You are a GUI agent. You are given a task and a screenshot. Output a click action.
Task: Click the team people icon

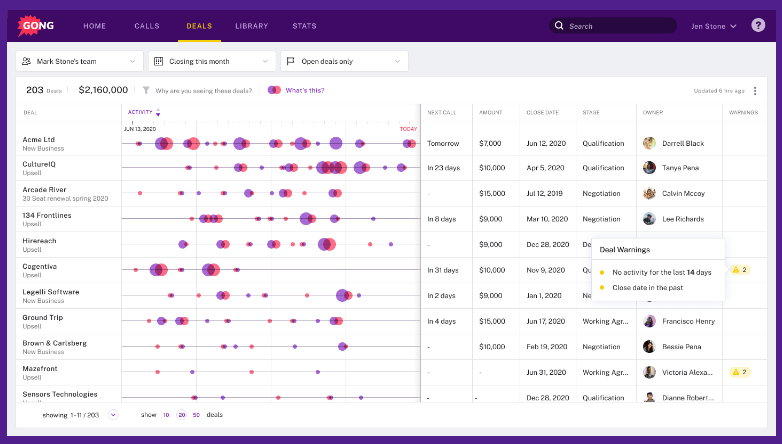(x=26, y=61)
